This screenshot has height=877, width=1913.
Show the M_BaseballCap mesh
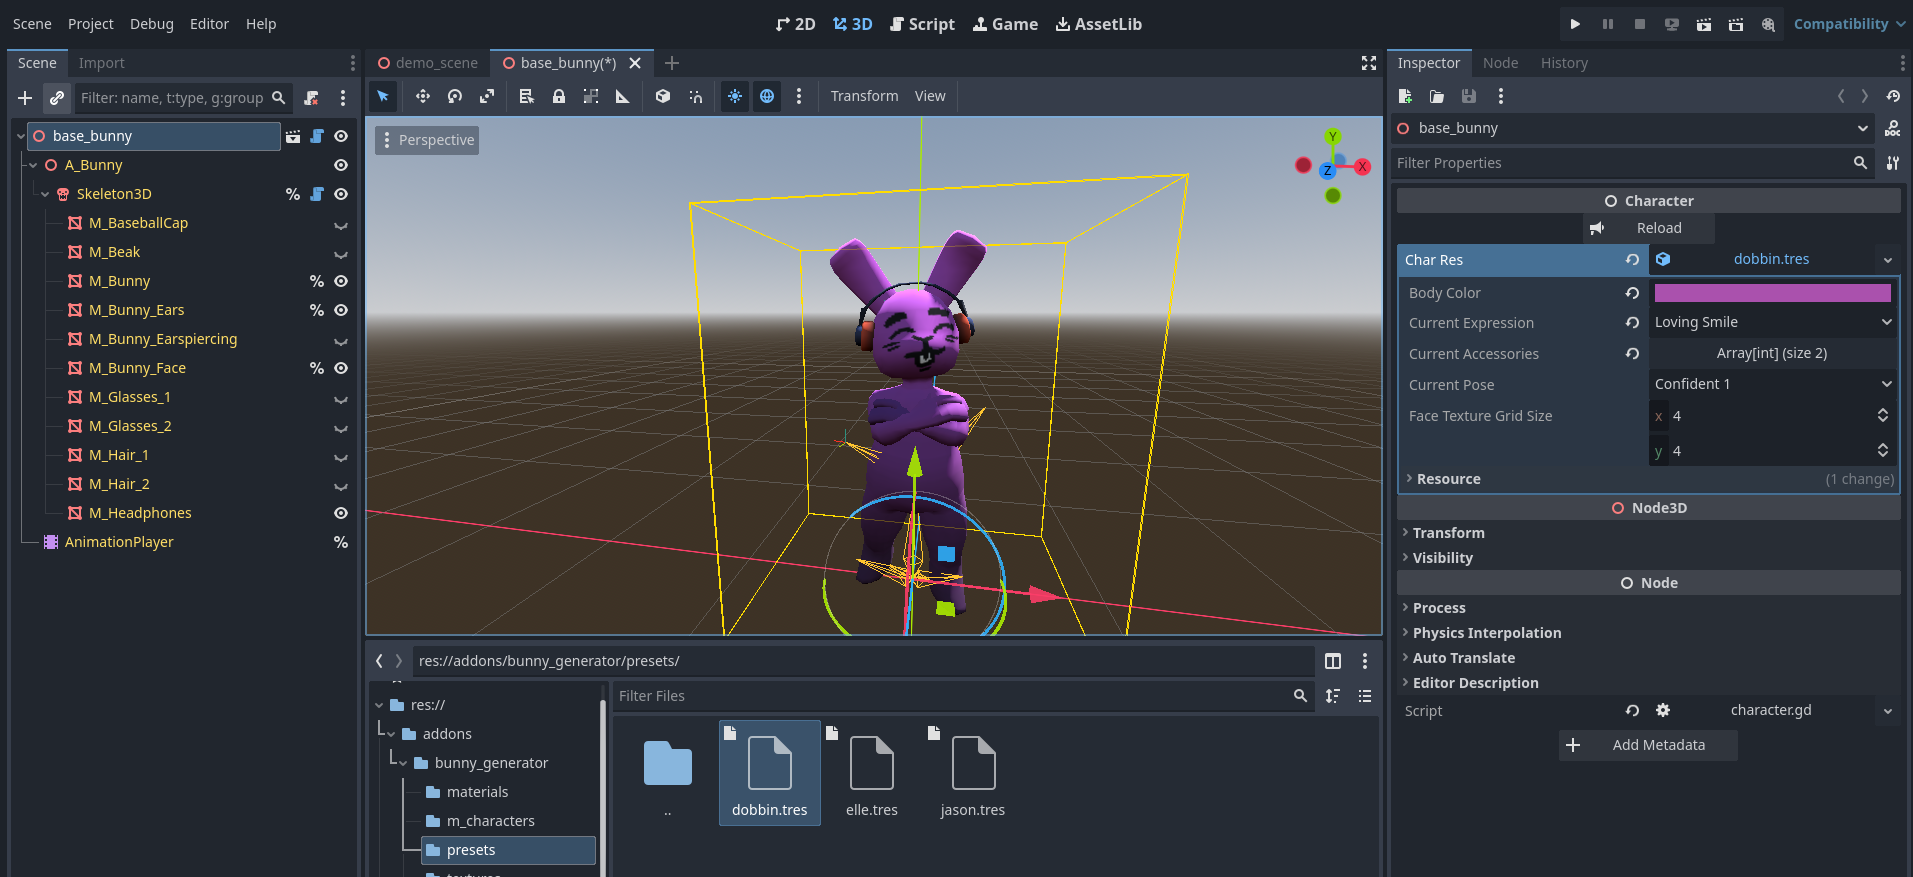pyautogui.click(x=341, y=223)
